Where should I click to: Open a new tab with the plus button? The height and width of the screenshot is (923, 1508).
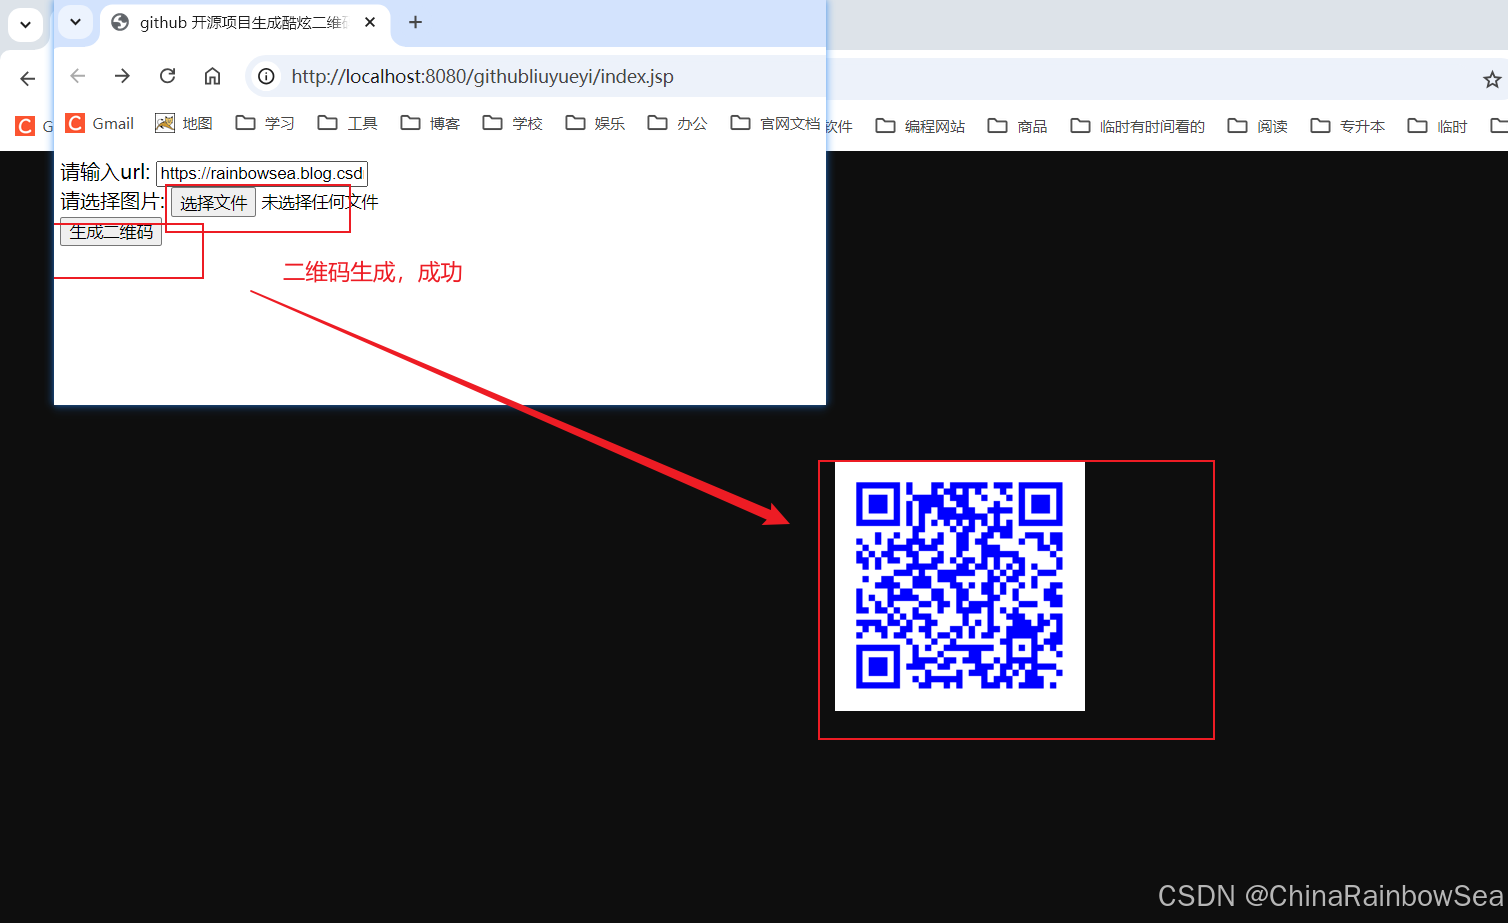point(416,22)
